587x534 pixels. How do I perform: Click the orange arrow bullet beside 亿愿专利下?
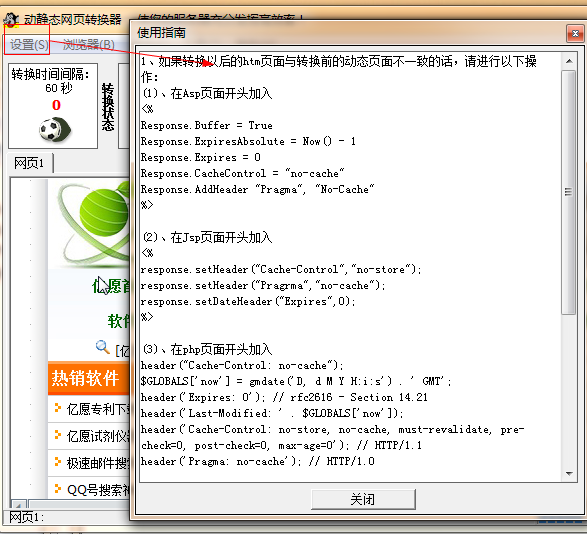(x=57, y=408)
